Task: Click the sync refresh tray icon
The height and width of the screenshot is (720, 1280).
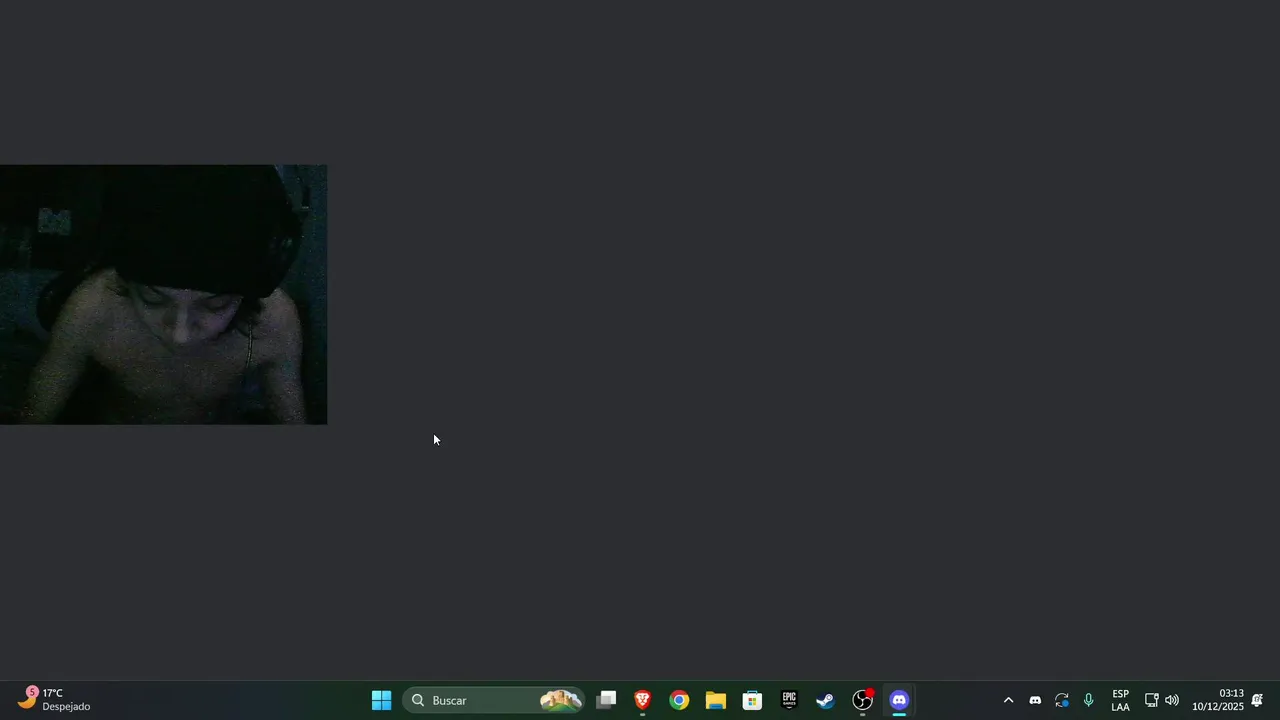Action: [x=1062, y=700]
